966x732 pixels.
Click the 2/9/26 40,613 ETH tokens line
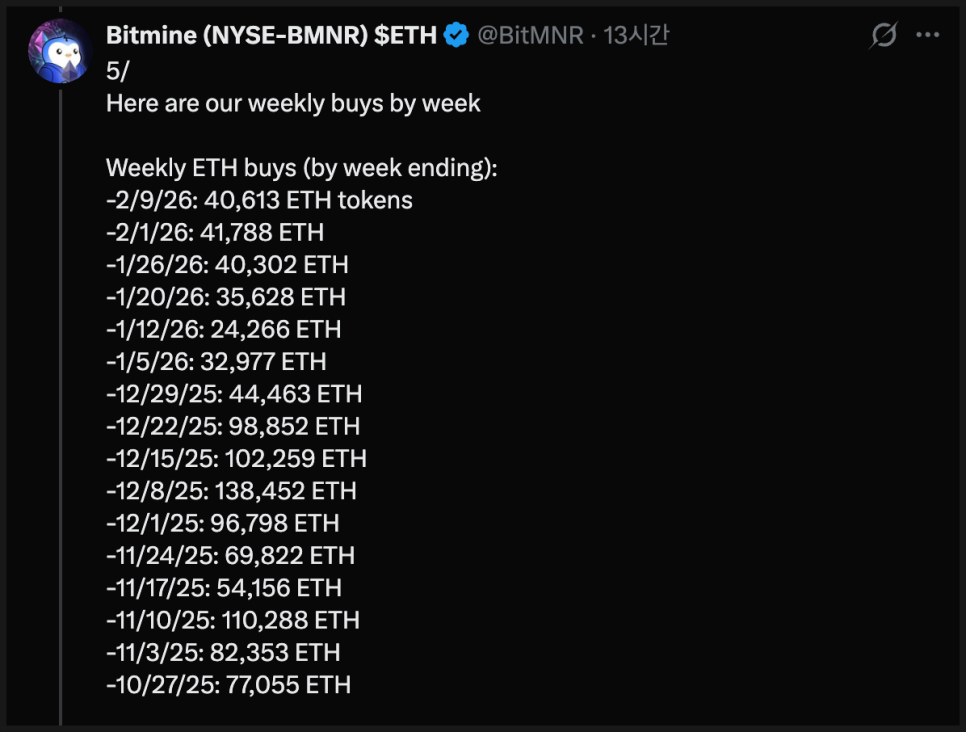coord(259,200)
